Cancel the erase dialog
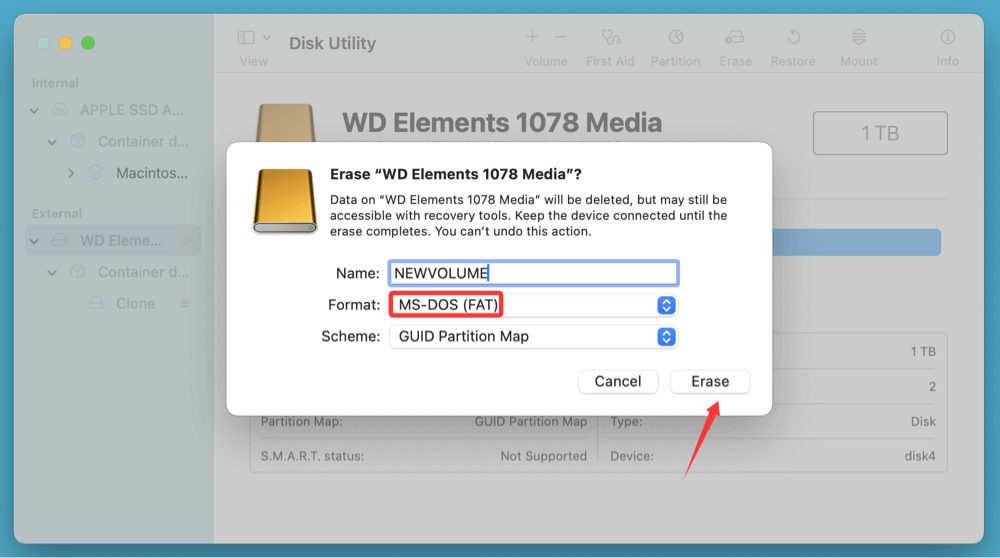The width and height of the screenshot is (1000, 558). [617, 381]
